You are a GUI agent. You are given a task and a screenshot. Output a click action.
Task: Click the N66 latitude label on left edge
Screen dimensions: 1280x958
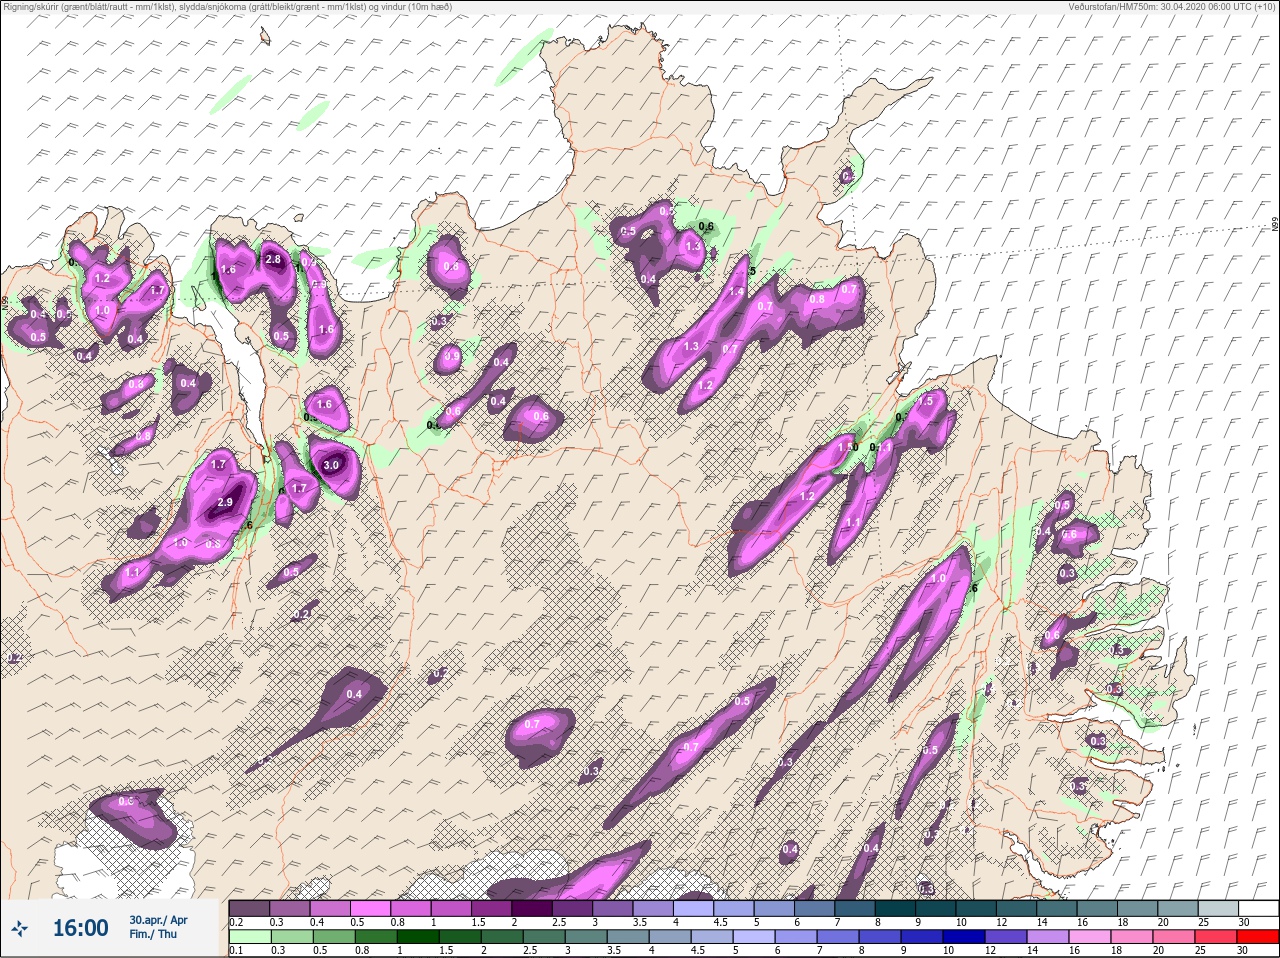pos(6,301)
